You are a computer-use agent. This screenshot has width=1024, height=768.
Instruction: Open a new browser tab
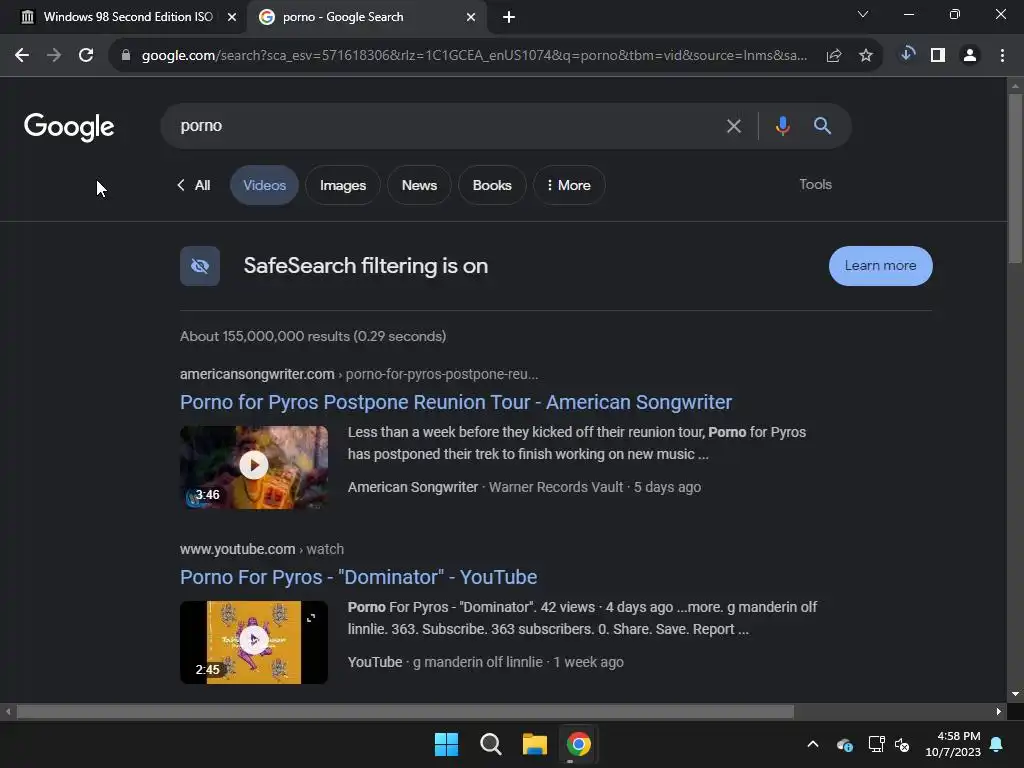pos(509,18)
